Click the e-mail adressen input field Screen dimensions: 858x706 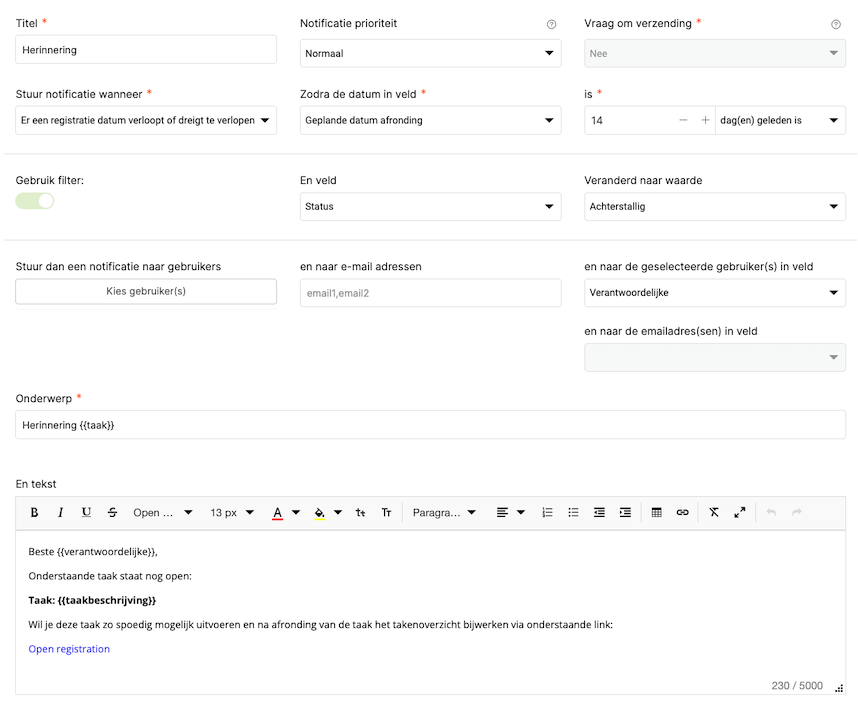430,293
